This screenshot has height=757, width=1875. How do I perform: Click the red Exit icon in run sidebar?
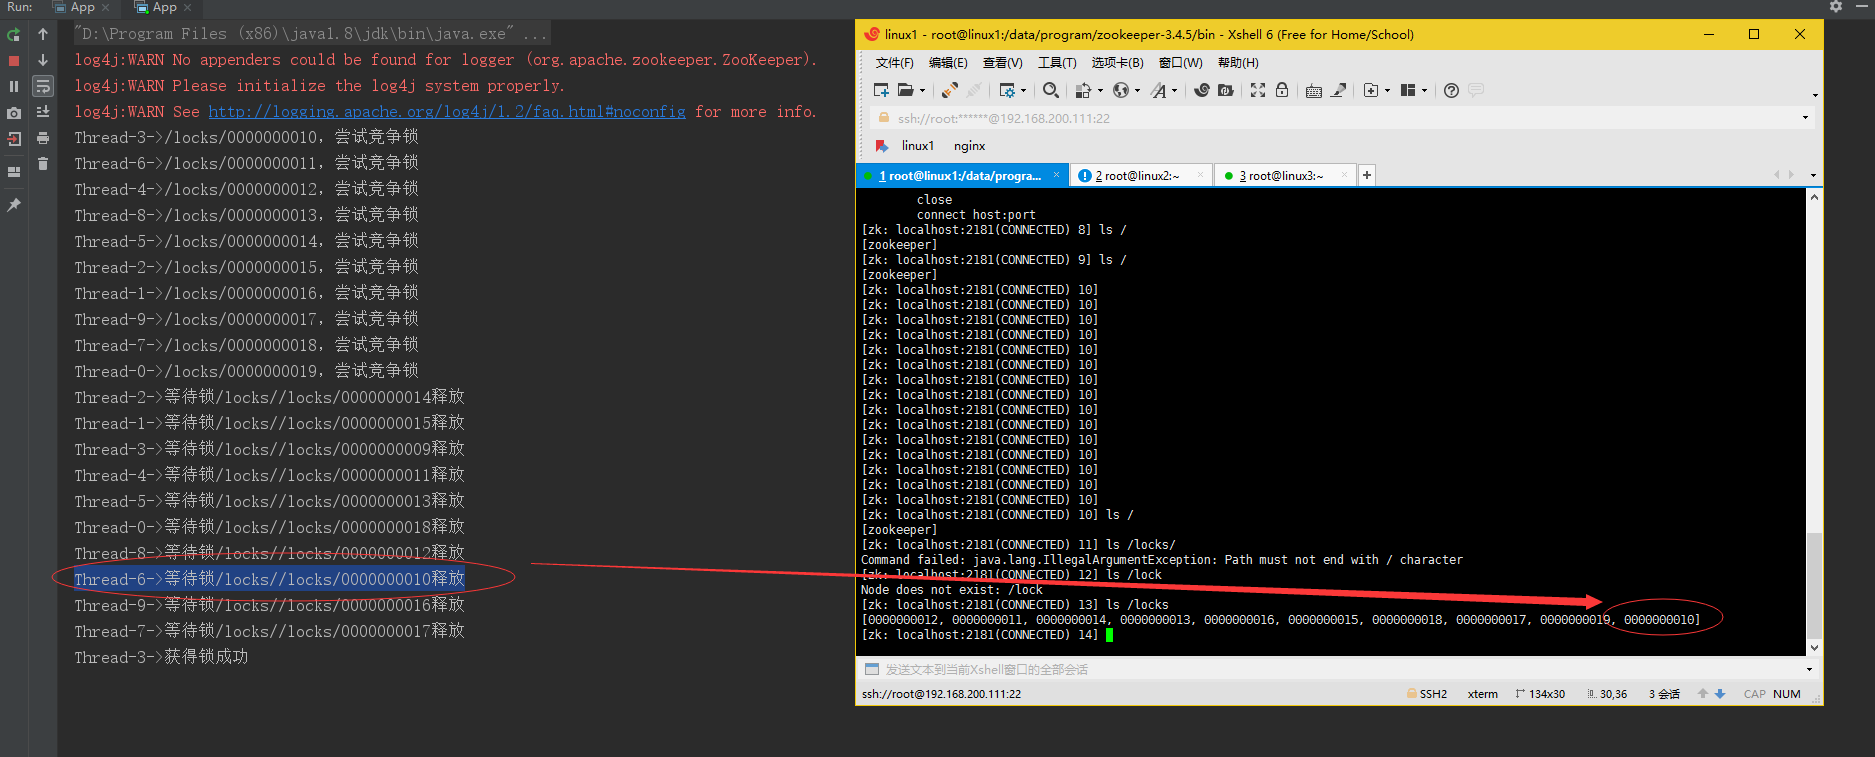[x=14, y=139]
